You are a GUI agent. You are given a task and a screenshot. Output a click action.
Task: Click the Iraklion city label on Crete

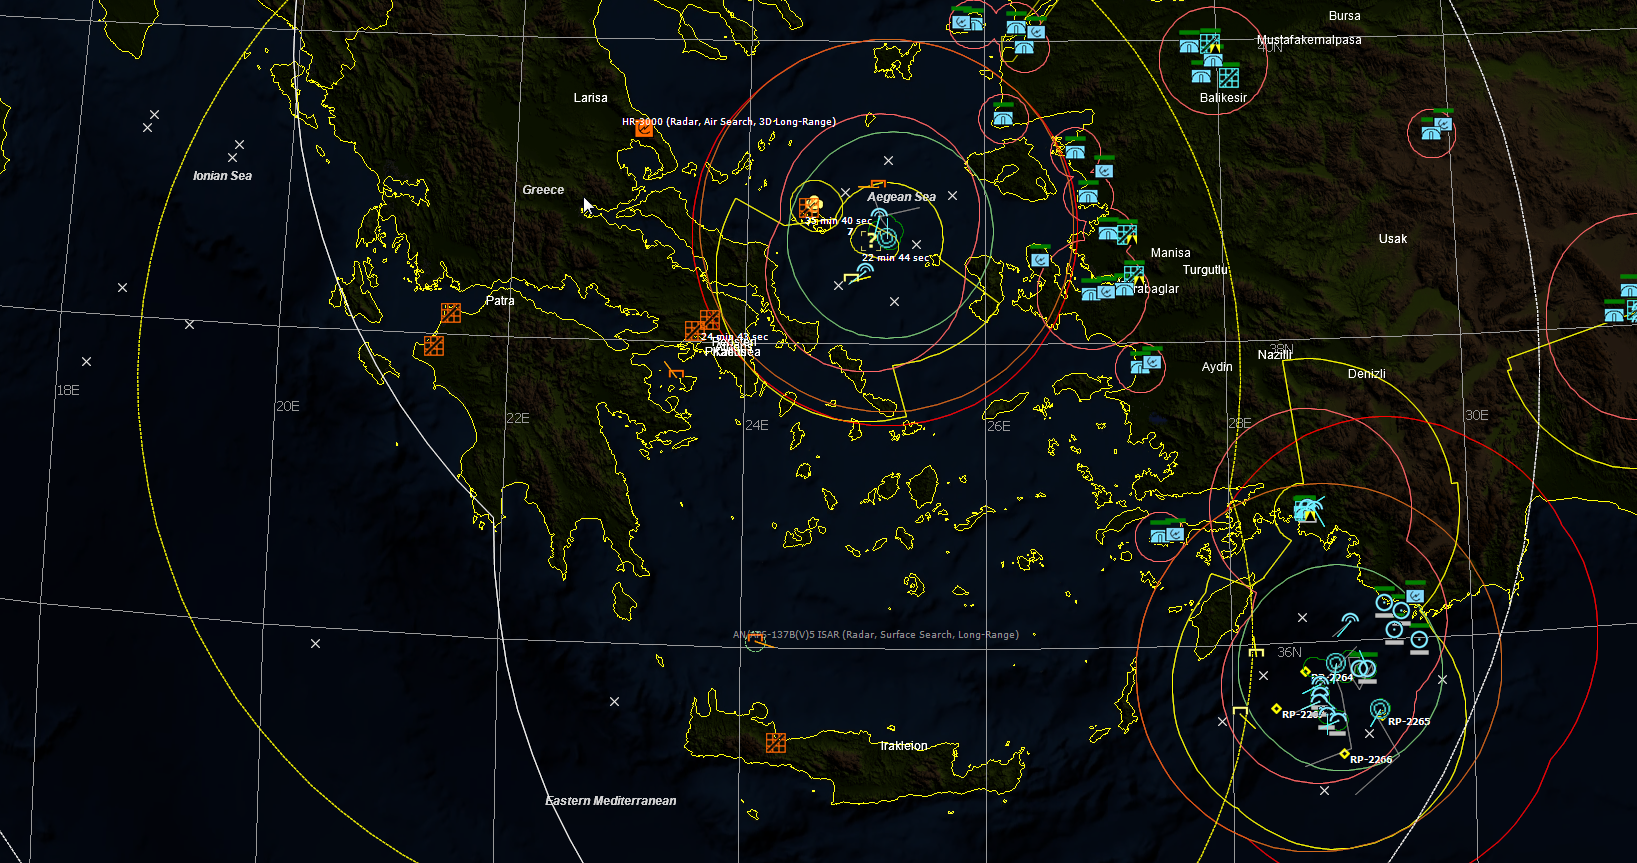tap(904, 746)
